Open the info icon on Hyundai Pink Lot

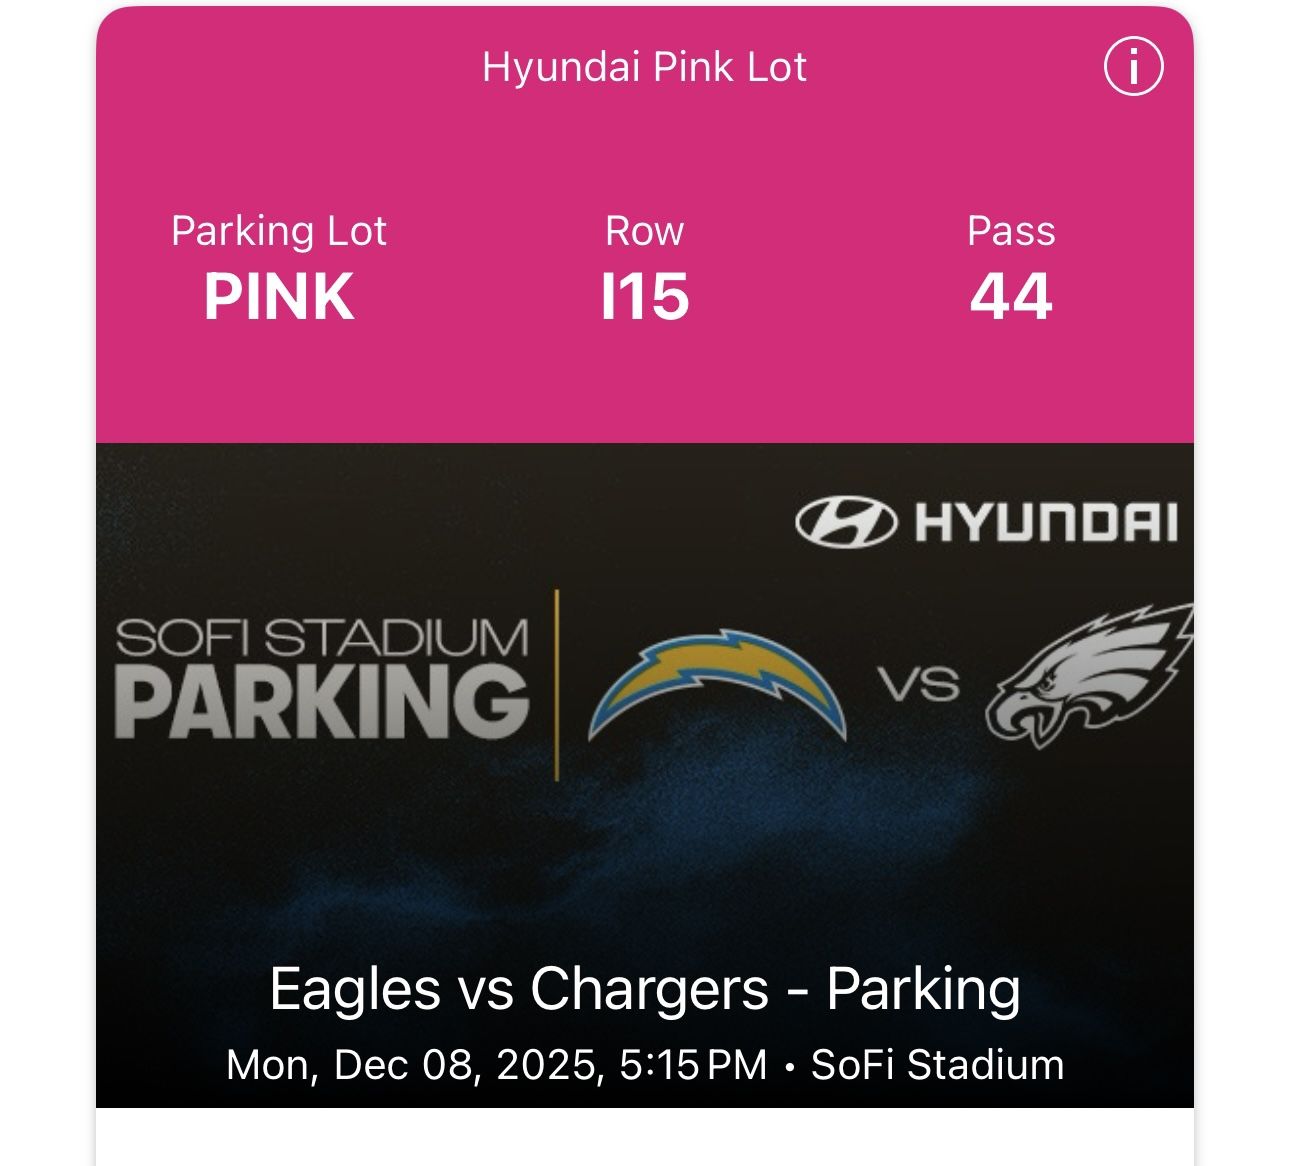point(1133,68)
